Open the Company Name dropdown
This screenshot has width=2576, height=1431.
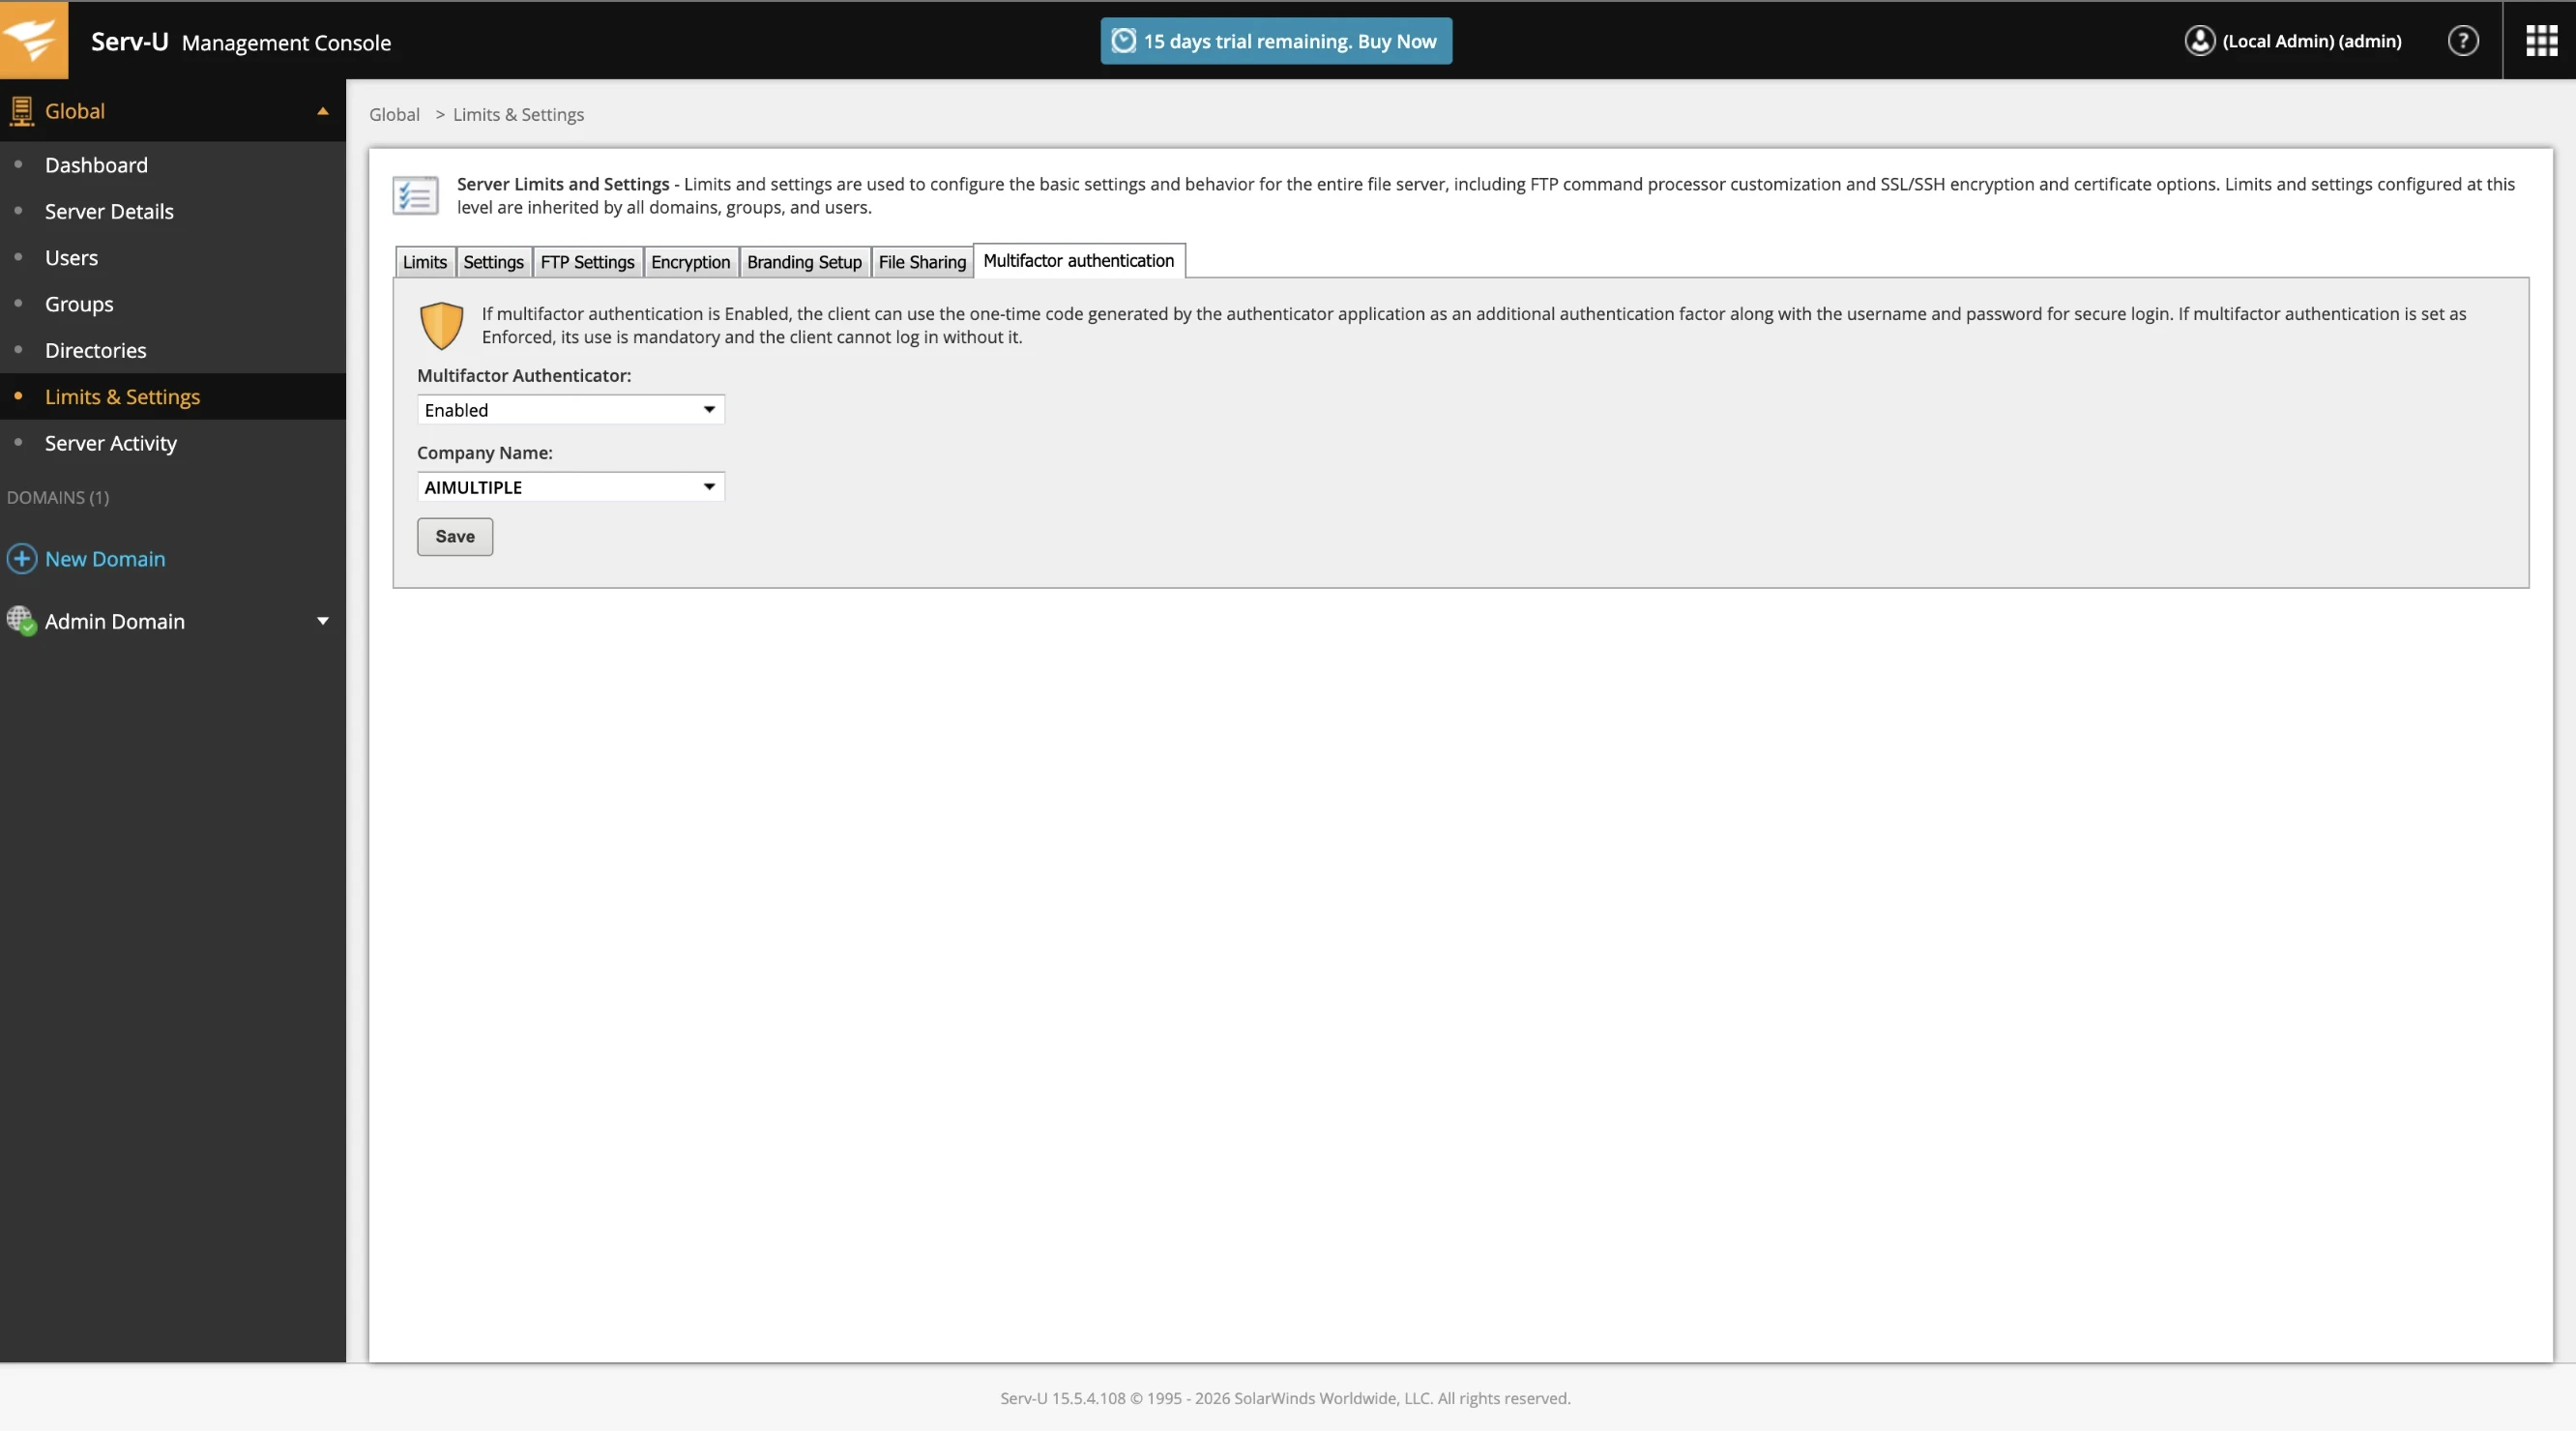570,487
